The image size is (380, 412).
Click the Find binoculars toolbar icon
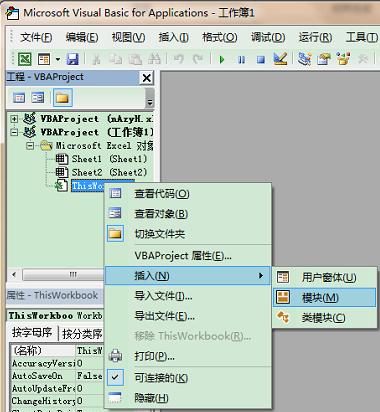click(x=154, y=60)
